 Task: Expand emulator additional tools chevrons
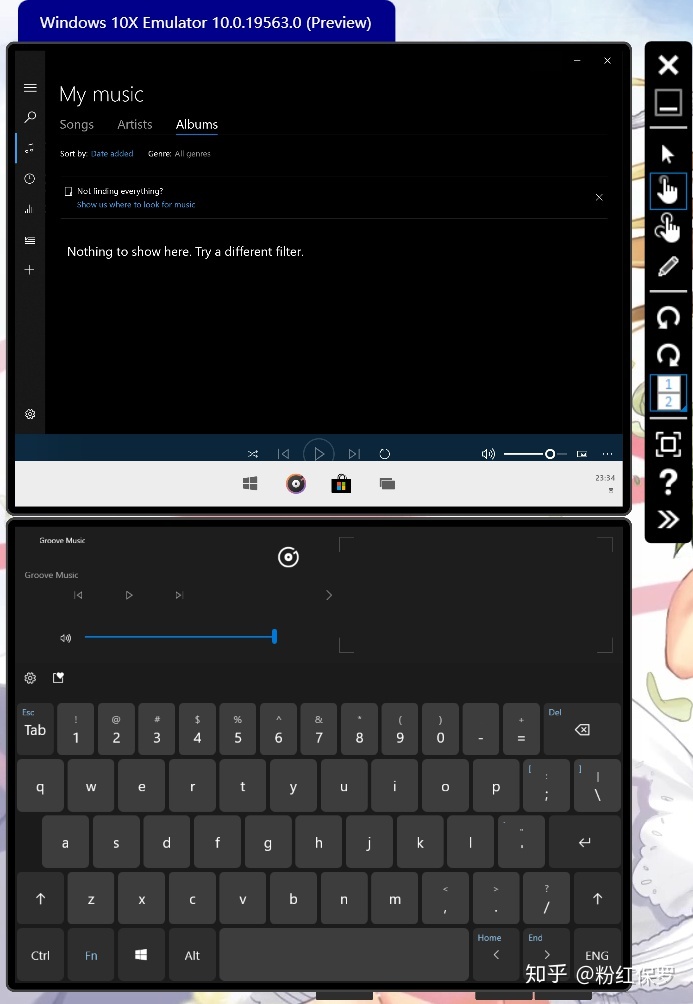pos(668,519)
